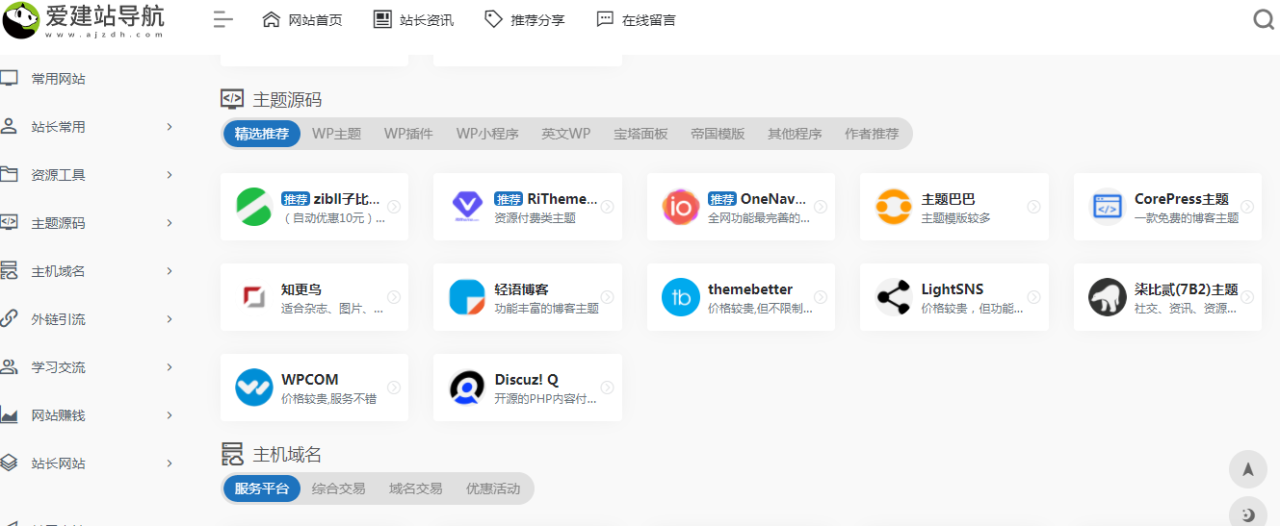Click the layers icon beside 站长网站
Viewport: 1280px width, 526px height.
click(x=9, y=463)
